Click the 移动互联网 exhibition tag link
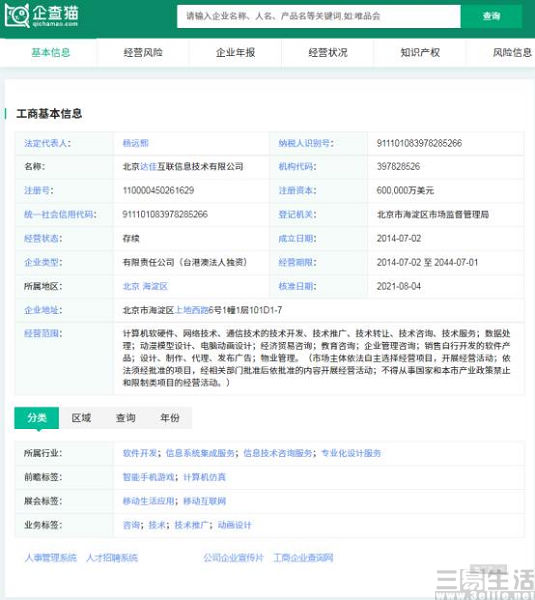 [x=205, y=501]
